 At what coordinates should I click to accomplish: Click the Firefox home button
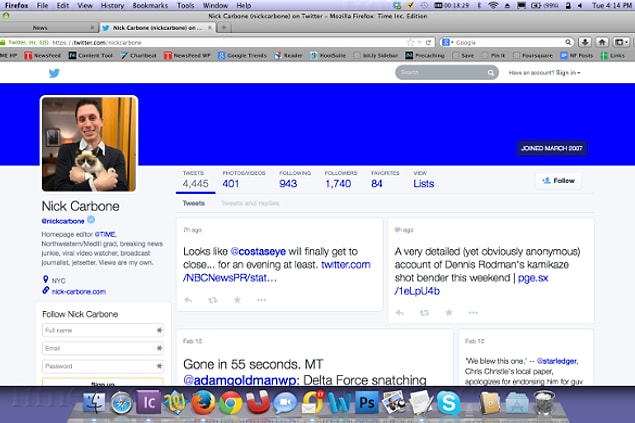(602, 42)
